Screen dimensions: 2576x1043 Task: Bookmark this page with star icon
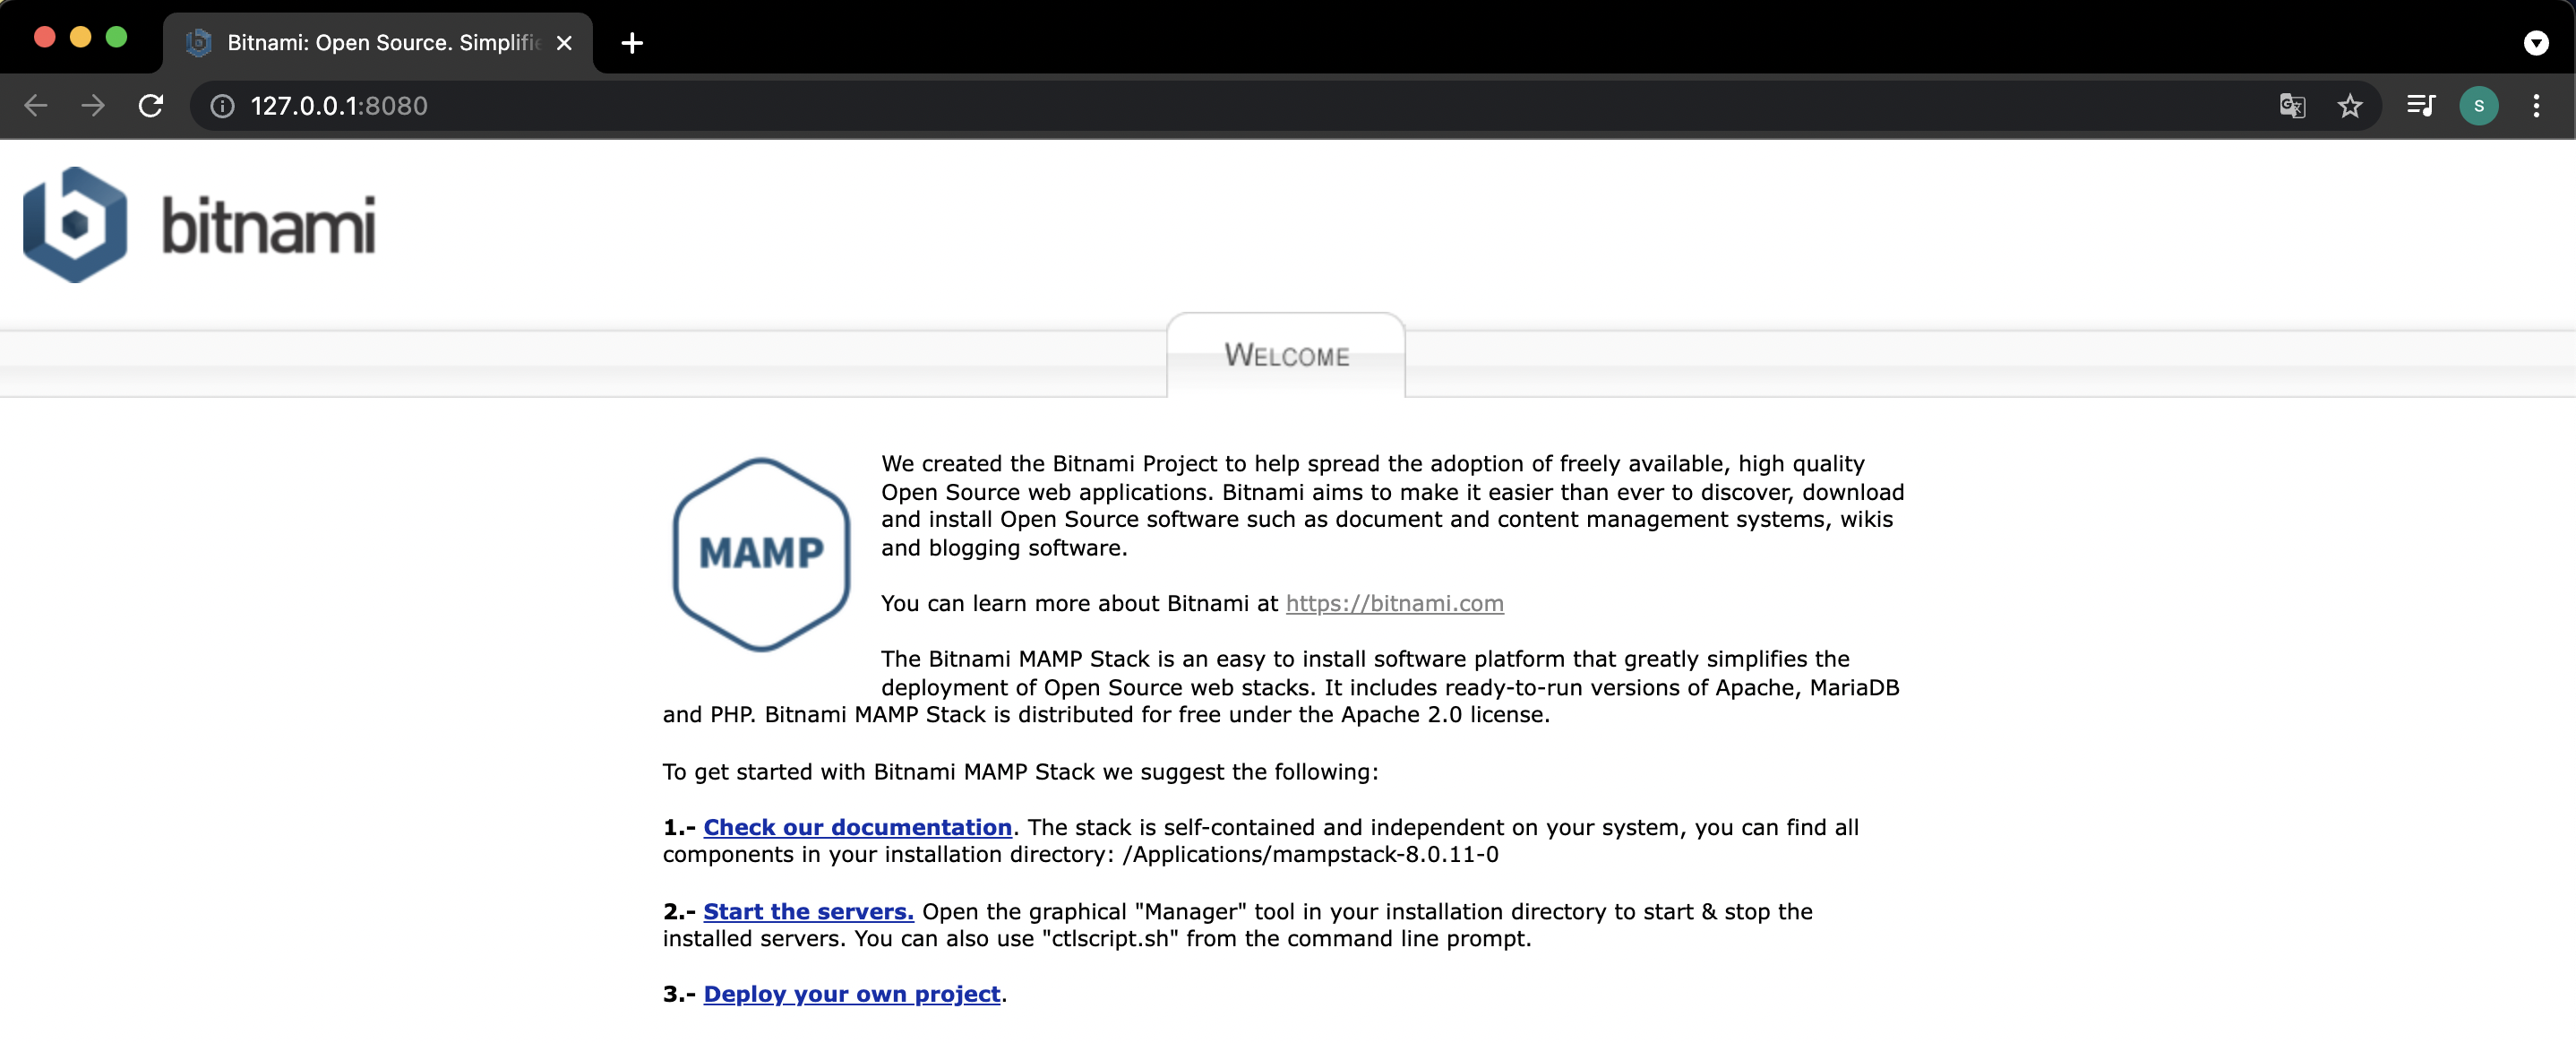click(2350, 106)
